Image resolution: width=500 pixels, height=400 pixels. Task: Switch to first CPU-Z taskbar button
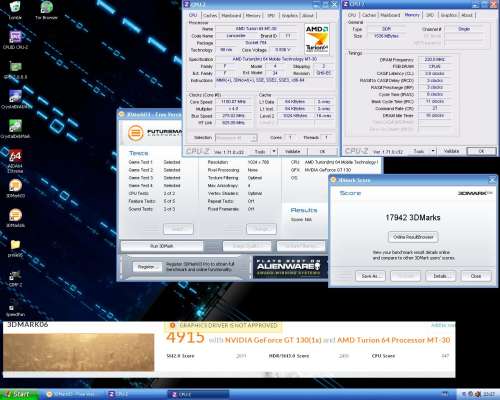click(x=135, y=394)
